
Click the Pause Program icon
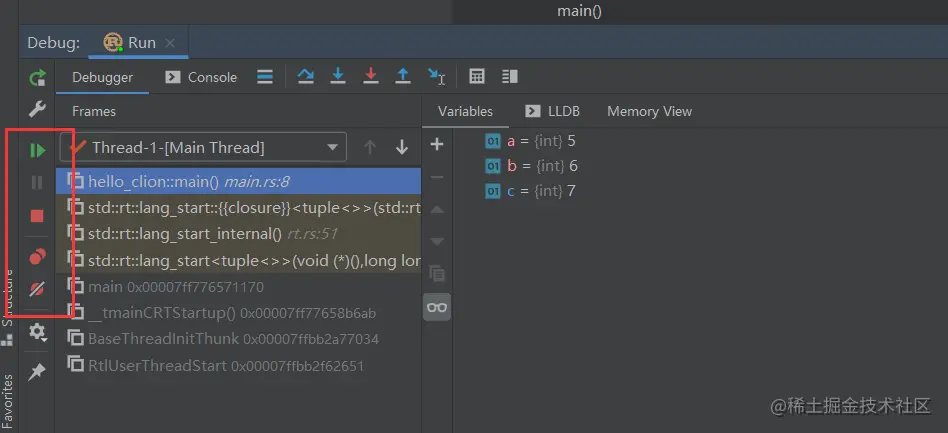37,183
